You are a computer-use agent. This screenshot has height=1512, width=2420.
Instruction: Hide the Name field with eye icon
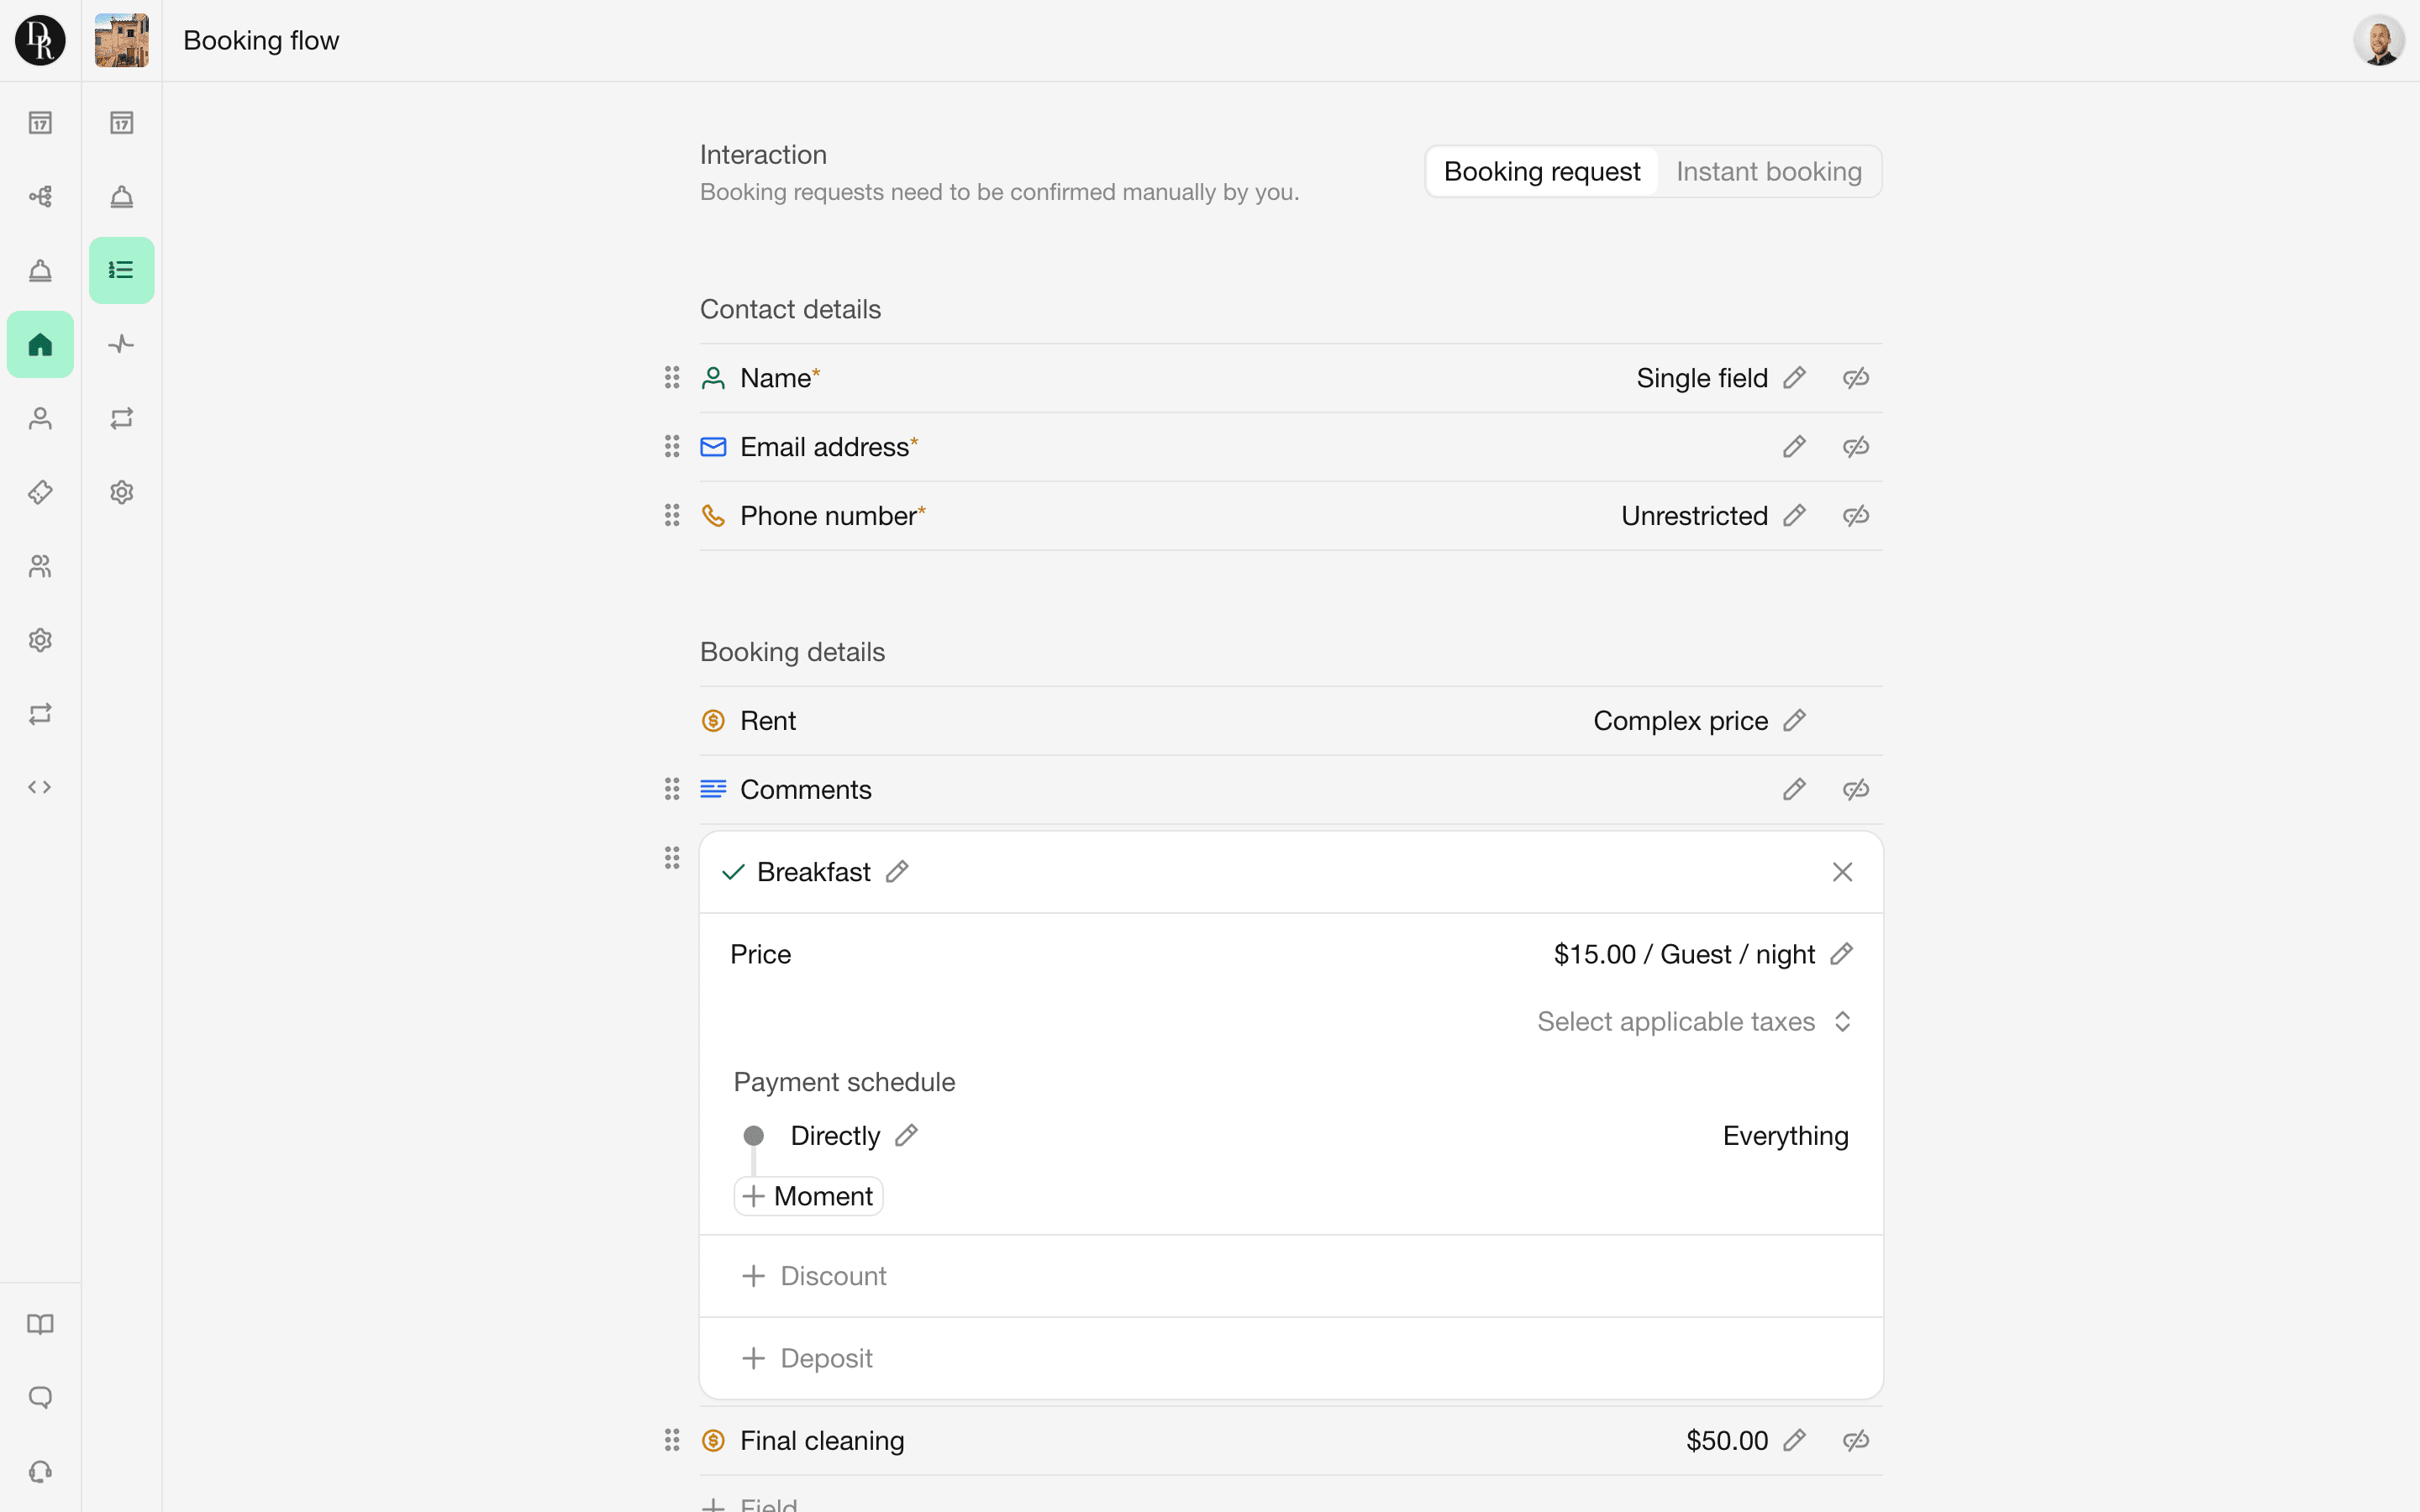(x=1856, y=378)
